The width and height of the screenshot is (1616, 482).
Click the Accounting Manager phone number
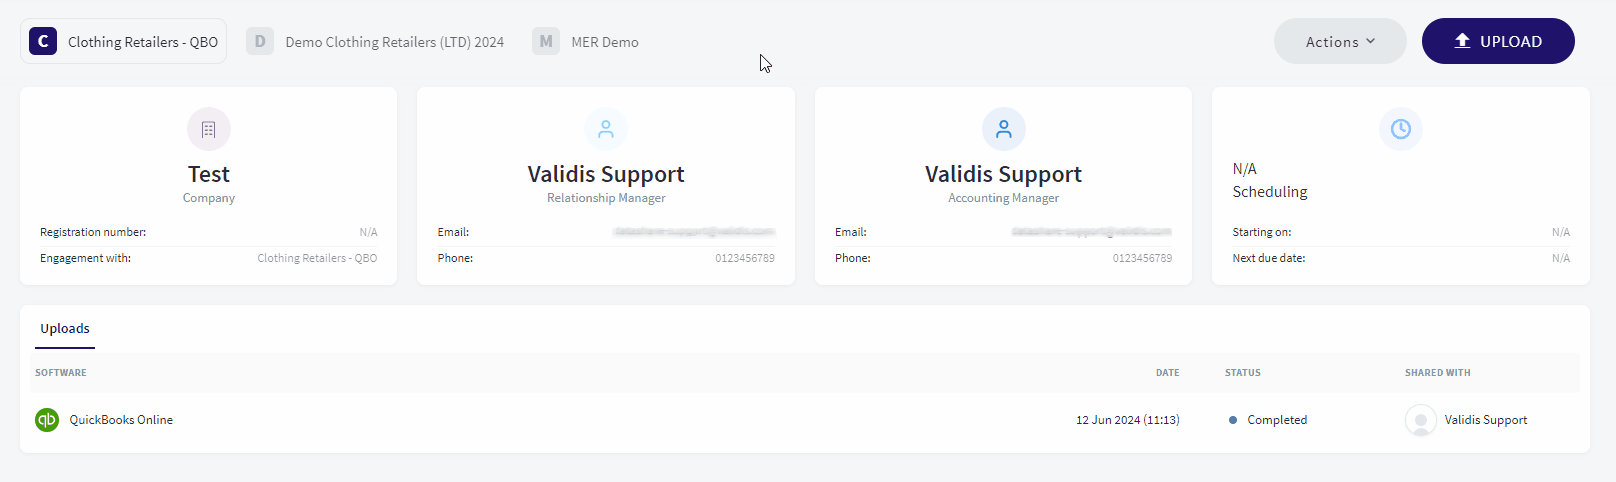1142,258
